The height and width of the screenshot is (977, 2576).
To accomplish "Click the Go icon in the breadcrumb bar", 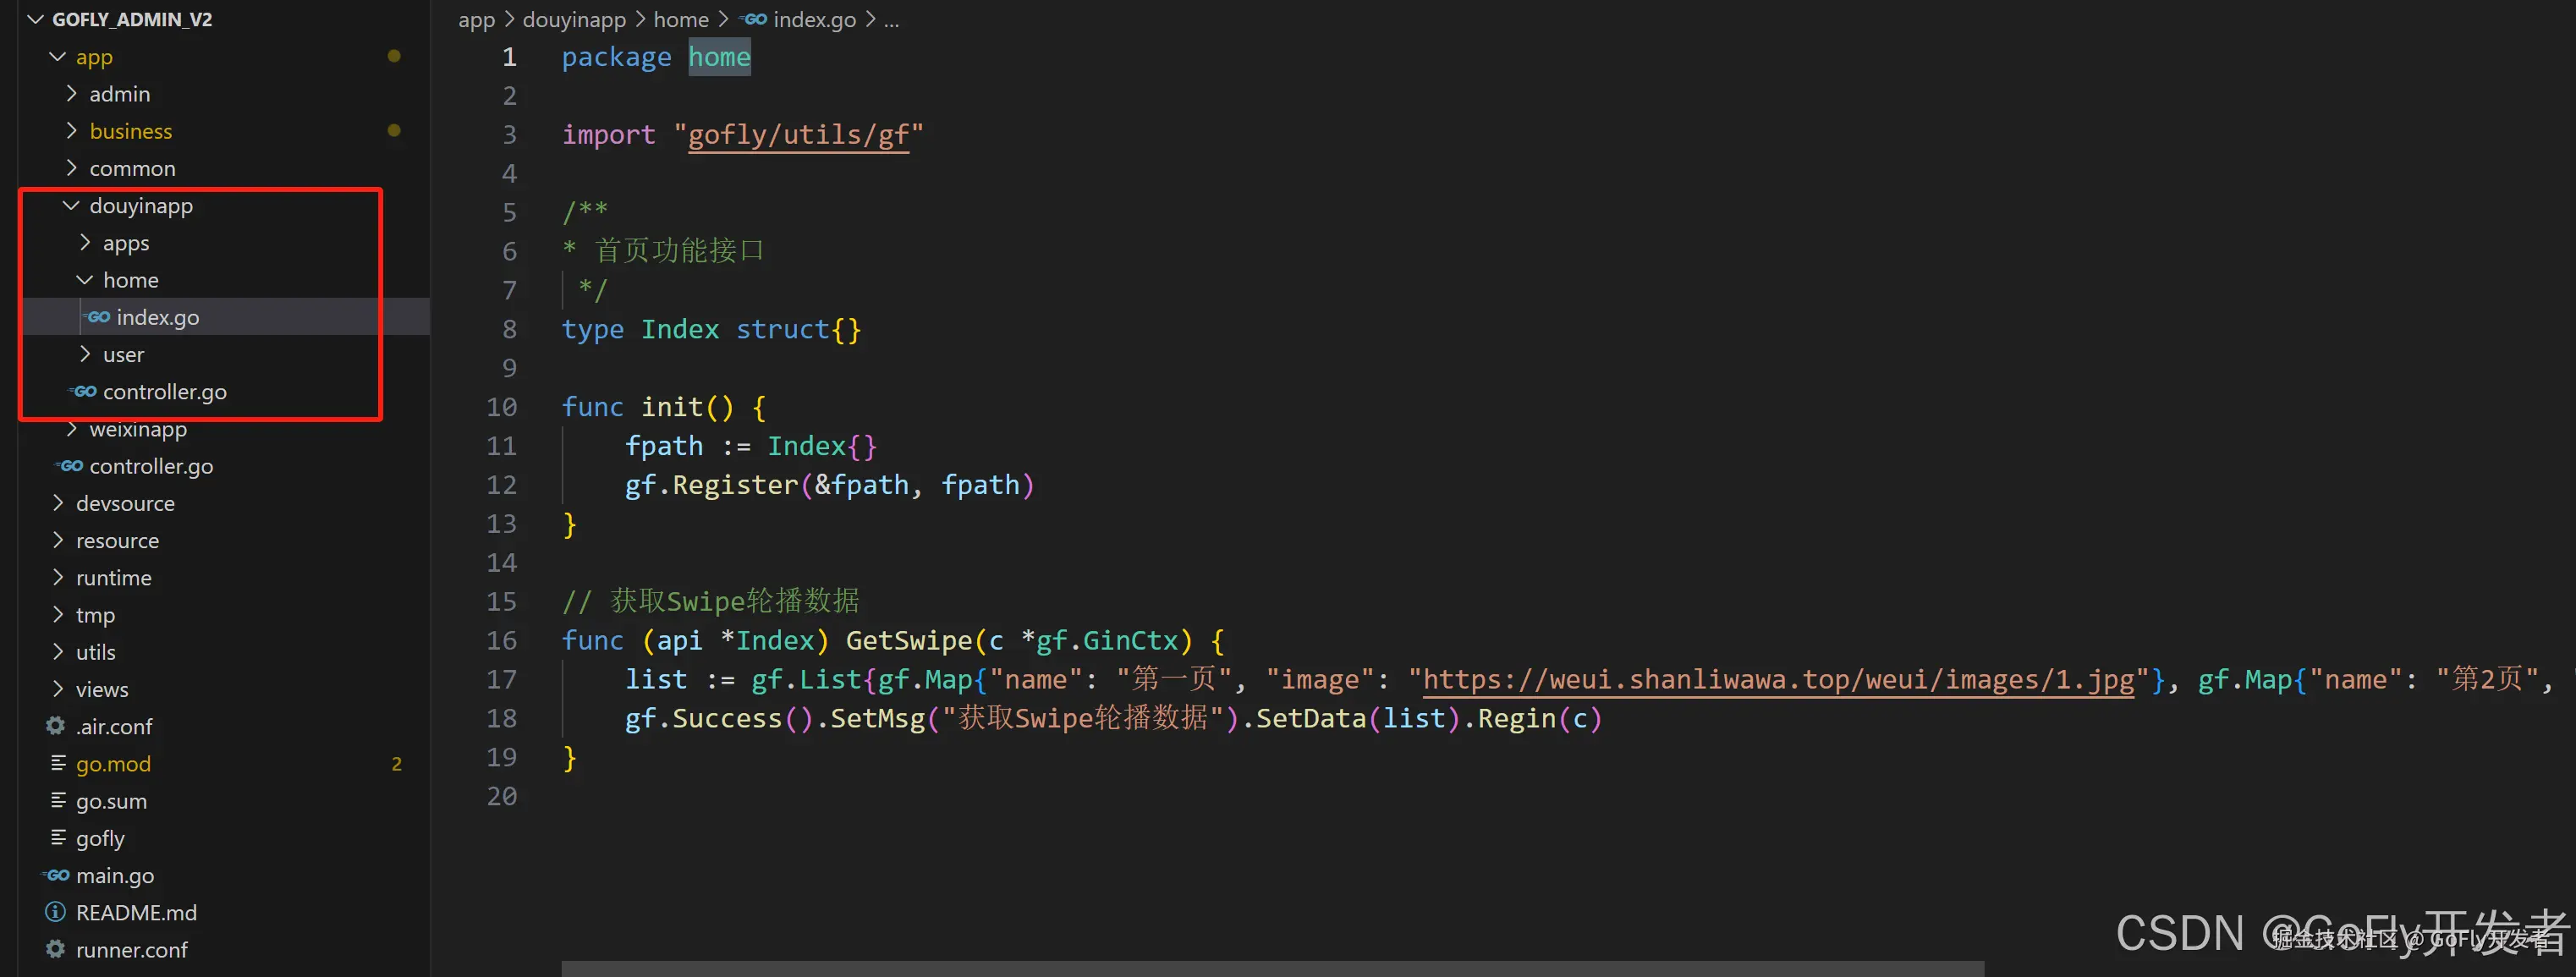I will (755, 19).
